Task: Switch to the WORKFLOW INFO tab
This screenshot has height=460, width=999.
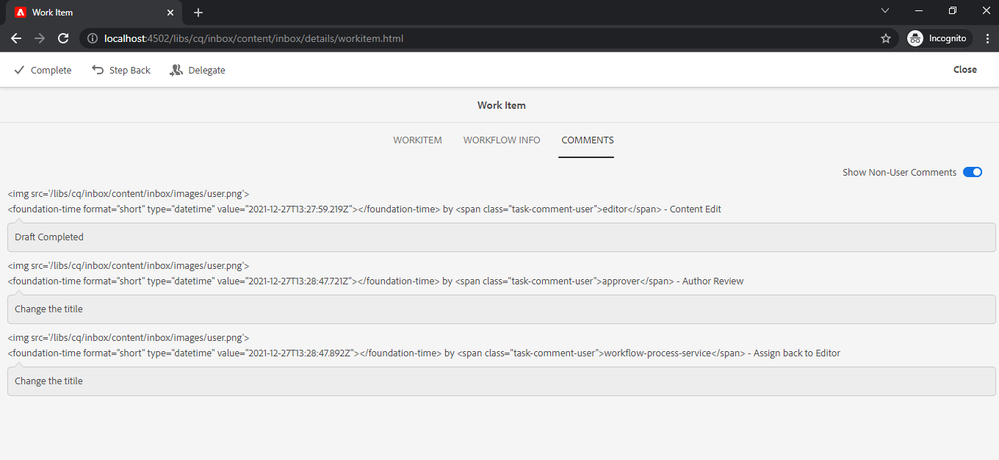Action: 501,140
